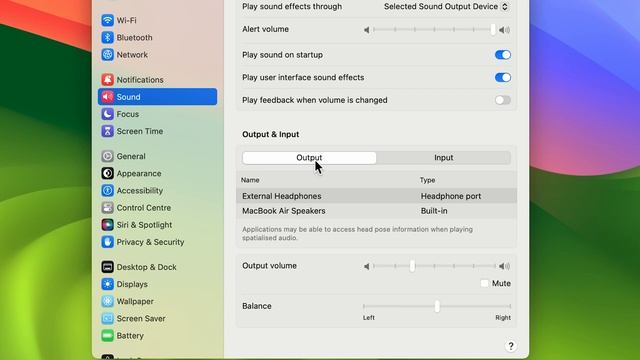The image size is (640, 360).
Task: Open the help question mark button
Action: [511, 346]
